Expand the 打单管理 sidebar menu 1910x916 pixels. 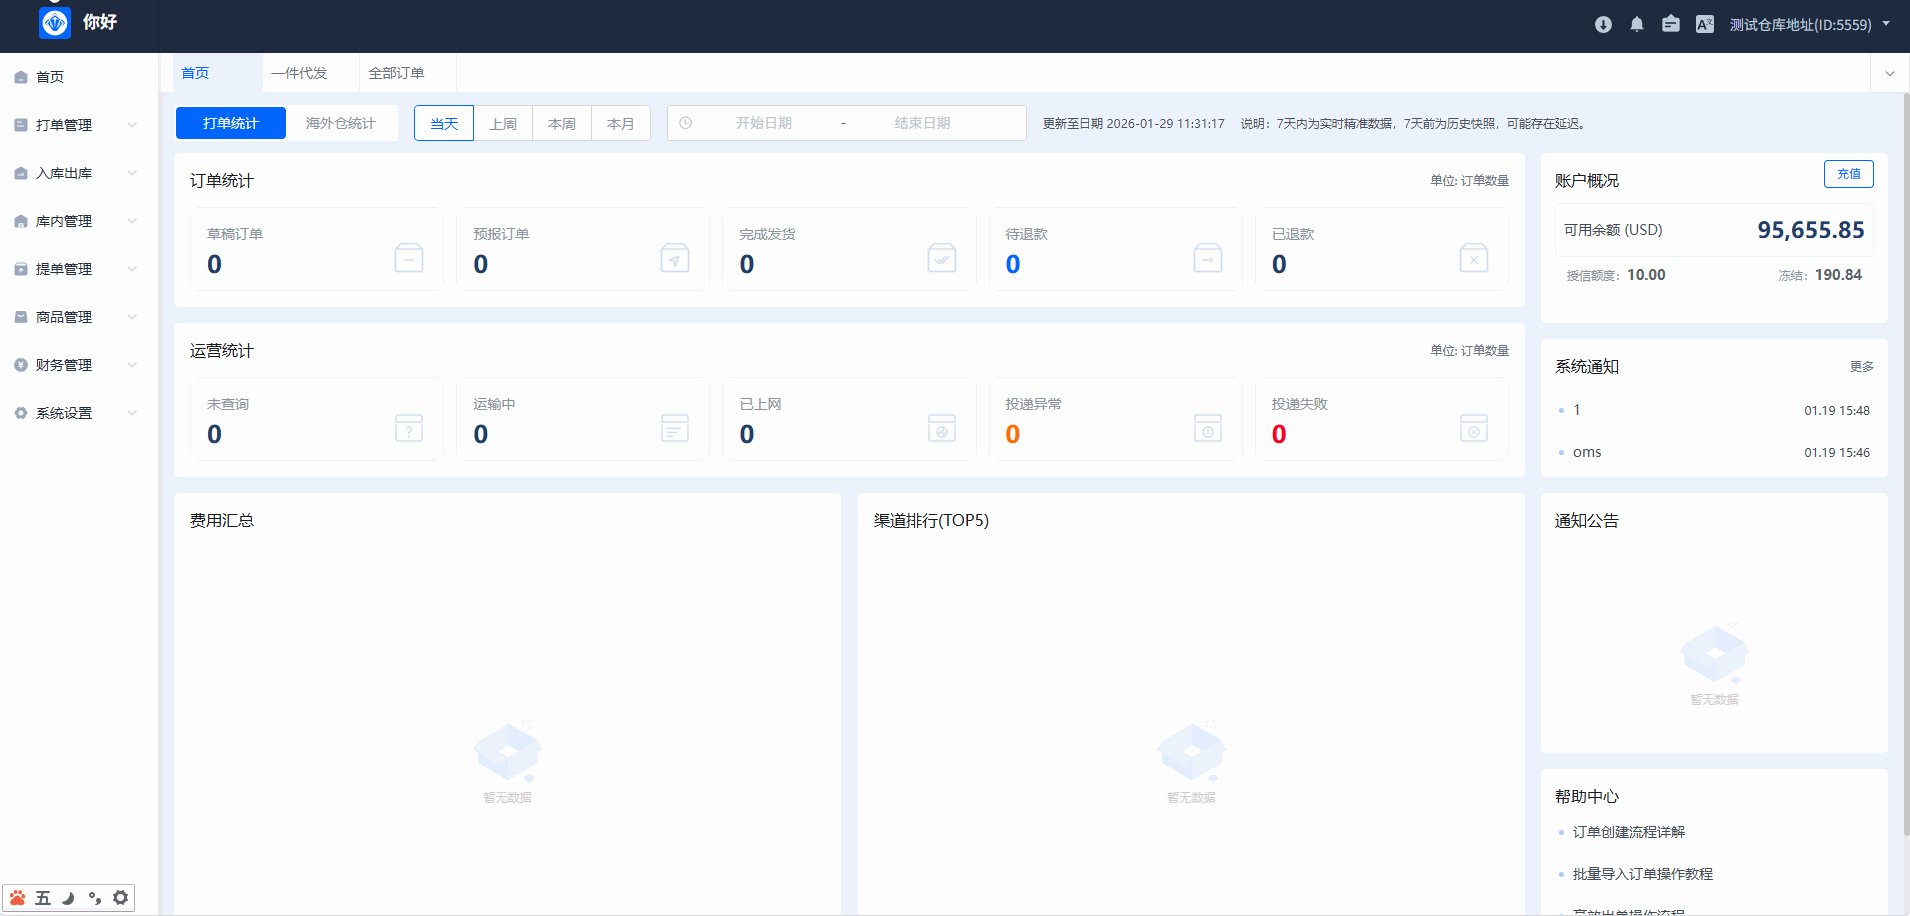(75, 125)
